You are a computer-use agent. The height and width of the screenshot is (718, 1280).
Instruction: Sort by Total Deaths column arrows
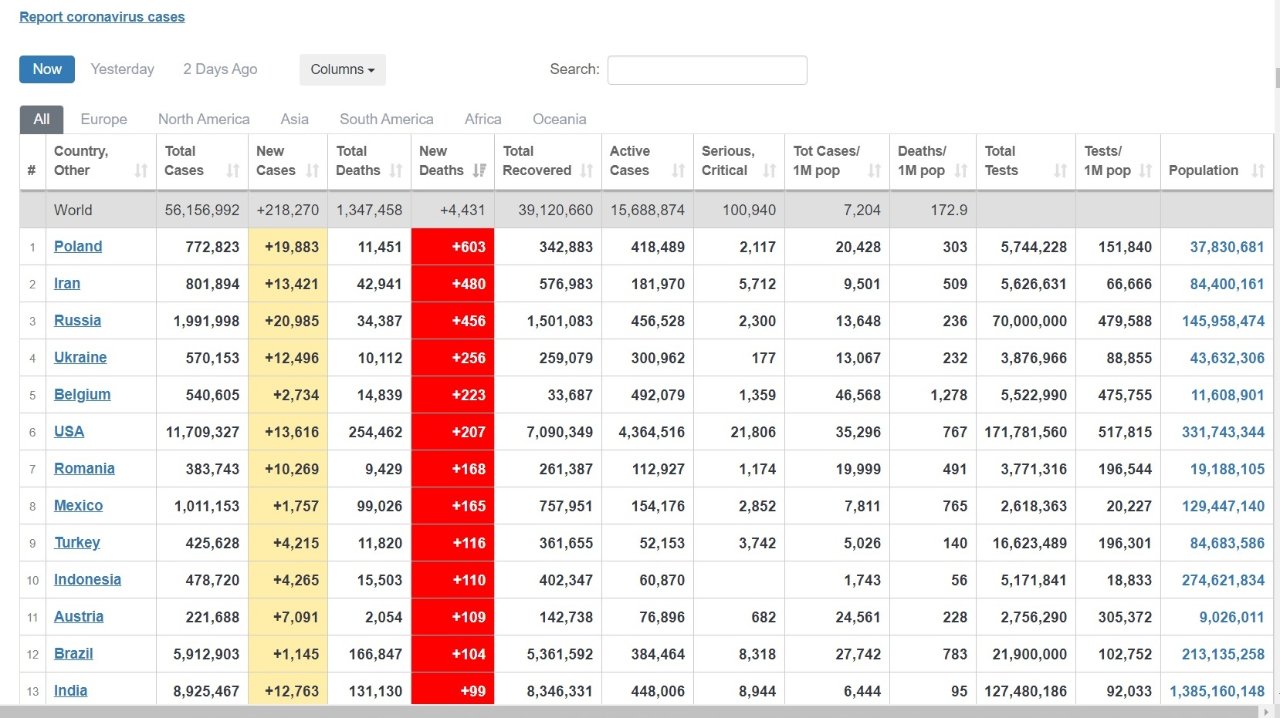396,171
